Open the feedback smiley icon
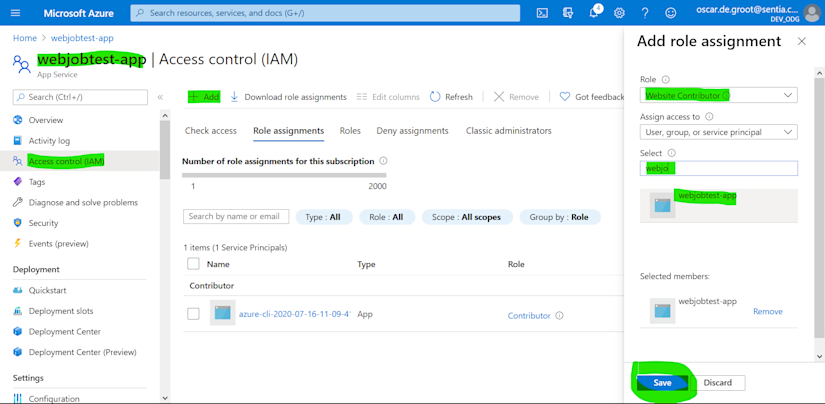825x404 pixels. point(670,13)
